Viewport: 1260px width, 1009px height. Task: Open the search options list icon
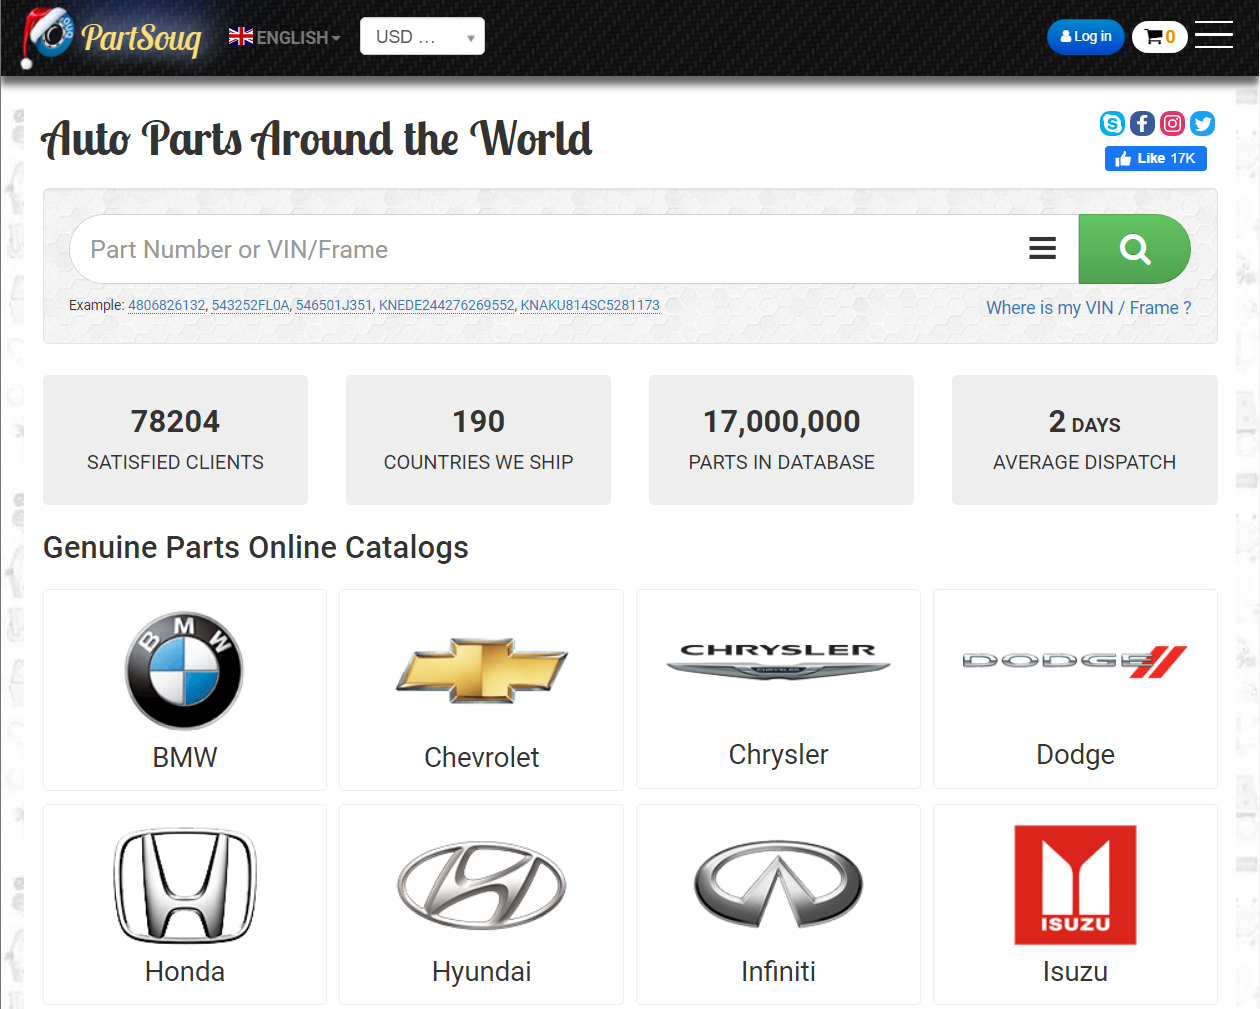point(1042,248)
